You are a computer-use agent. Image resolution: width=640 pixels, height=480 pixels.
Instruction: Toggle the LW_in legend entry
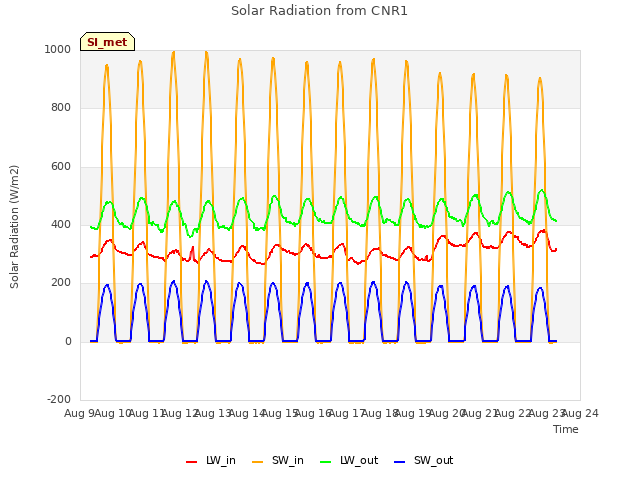pyautogui.click(x=211, y=460)
